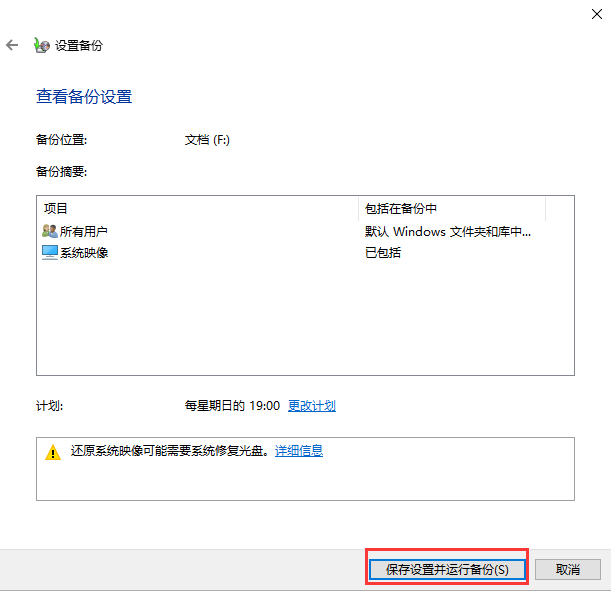The image size is (611, 591).
Task: Click the Set up backup wizard icon
Action: tap(41, 45)
